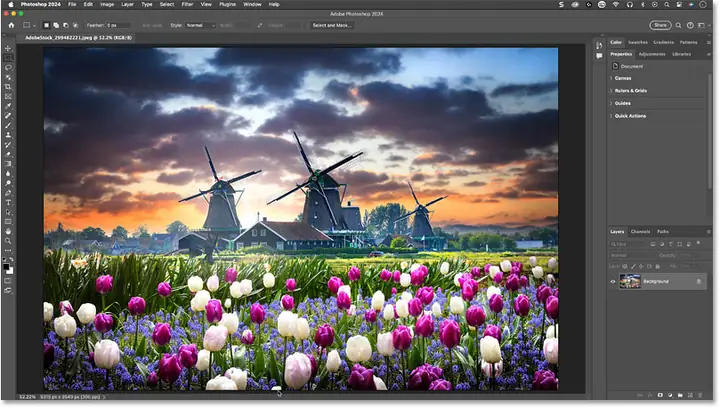This screenshot has width=720, height=408.
Task: Select the Eraser tool
Action: pyautogui.click(x=8, y=154)
